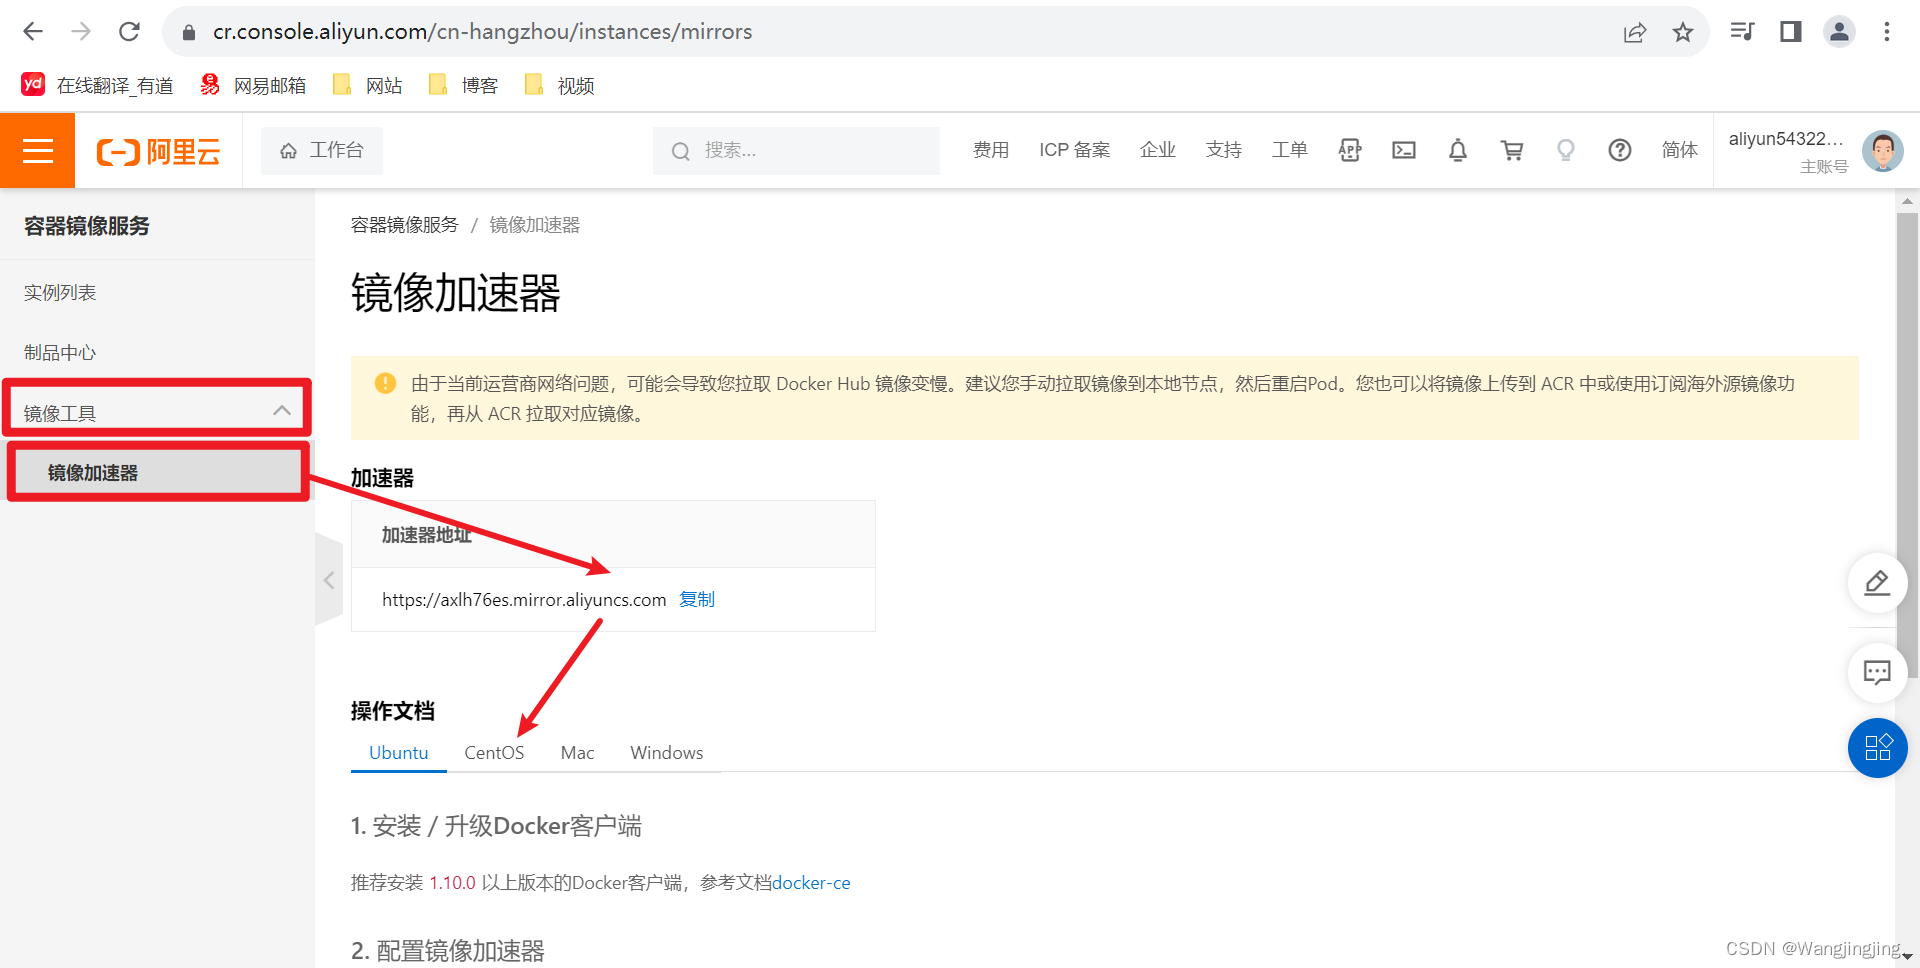Share this page icon

(1635, 32)
